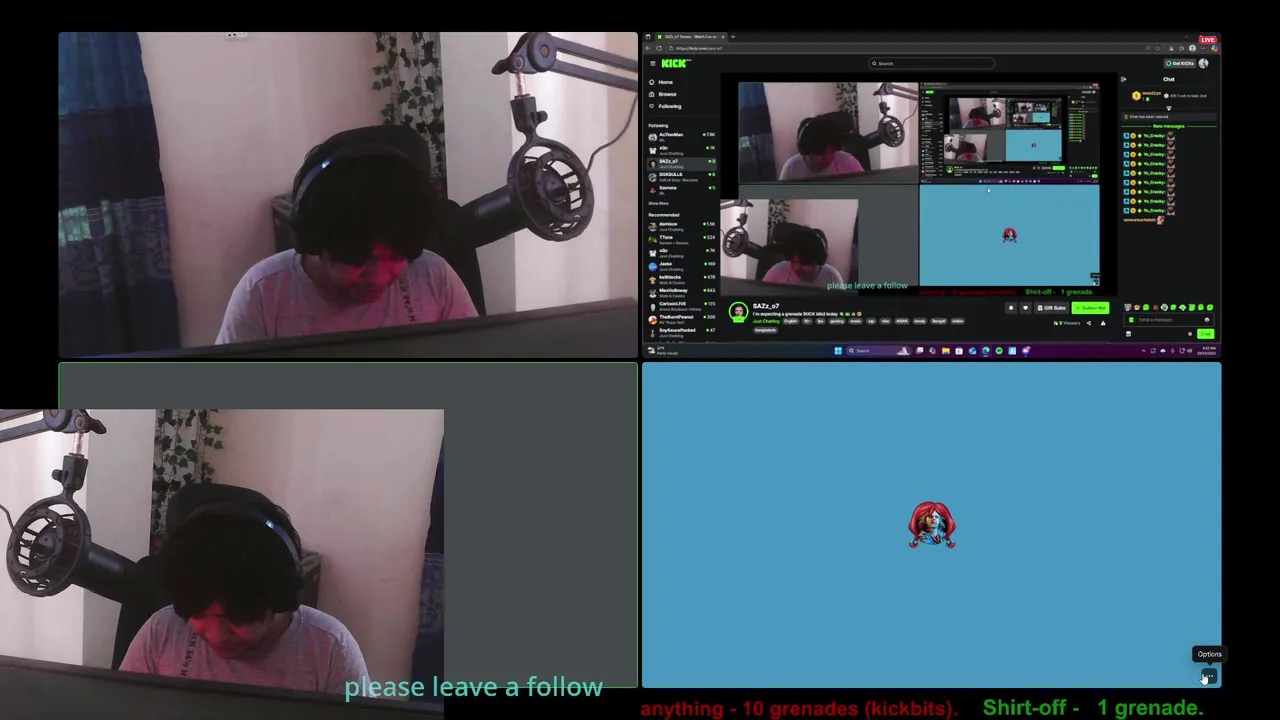The image size is (1280, 720).
Task: Click the green KICK logo
Action: pyautogui.click(x=674, y=63)
